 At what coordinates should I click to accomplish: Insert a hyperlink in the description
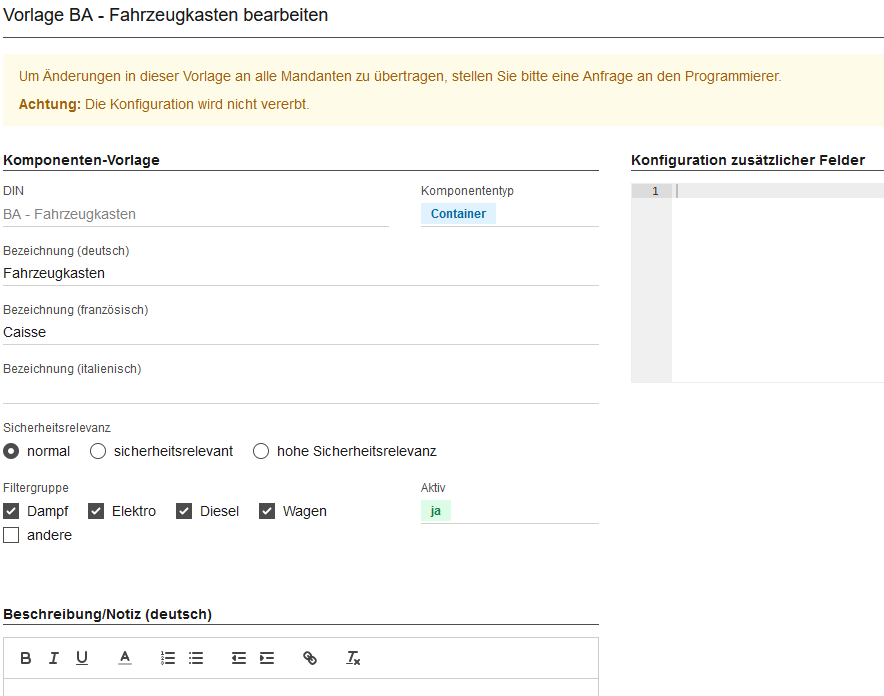pyautogui.click(x=310, y=658)
